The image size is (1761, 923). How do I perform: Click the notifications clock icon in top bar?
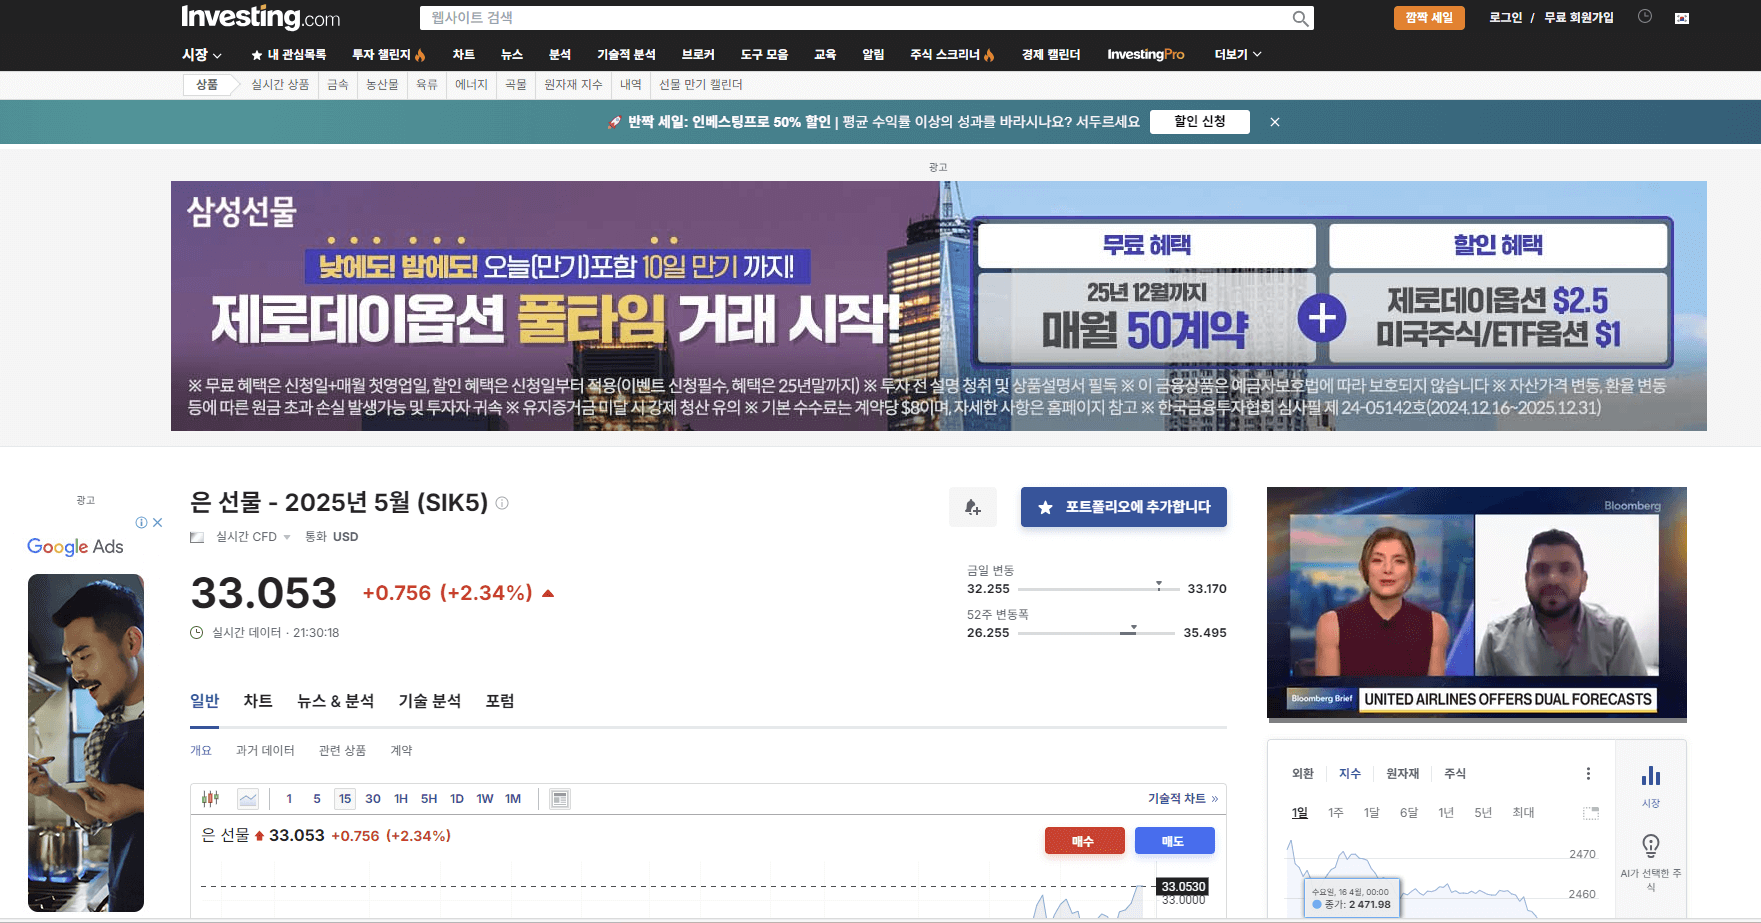(1645, 16)
